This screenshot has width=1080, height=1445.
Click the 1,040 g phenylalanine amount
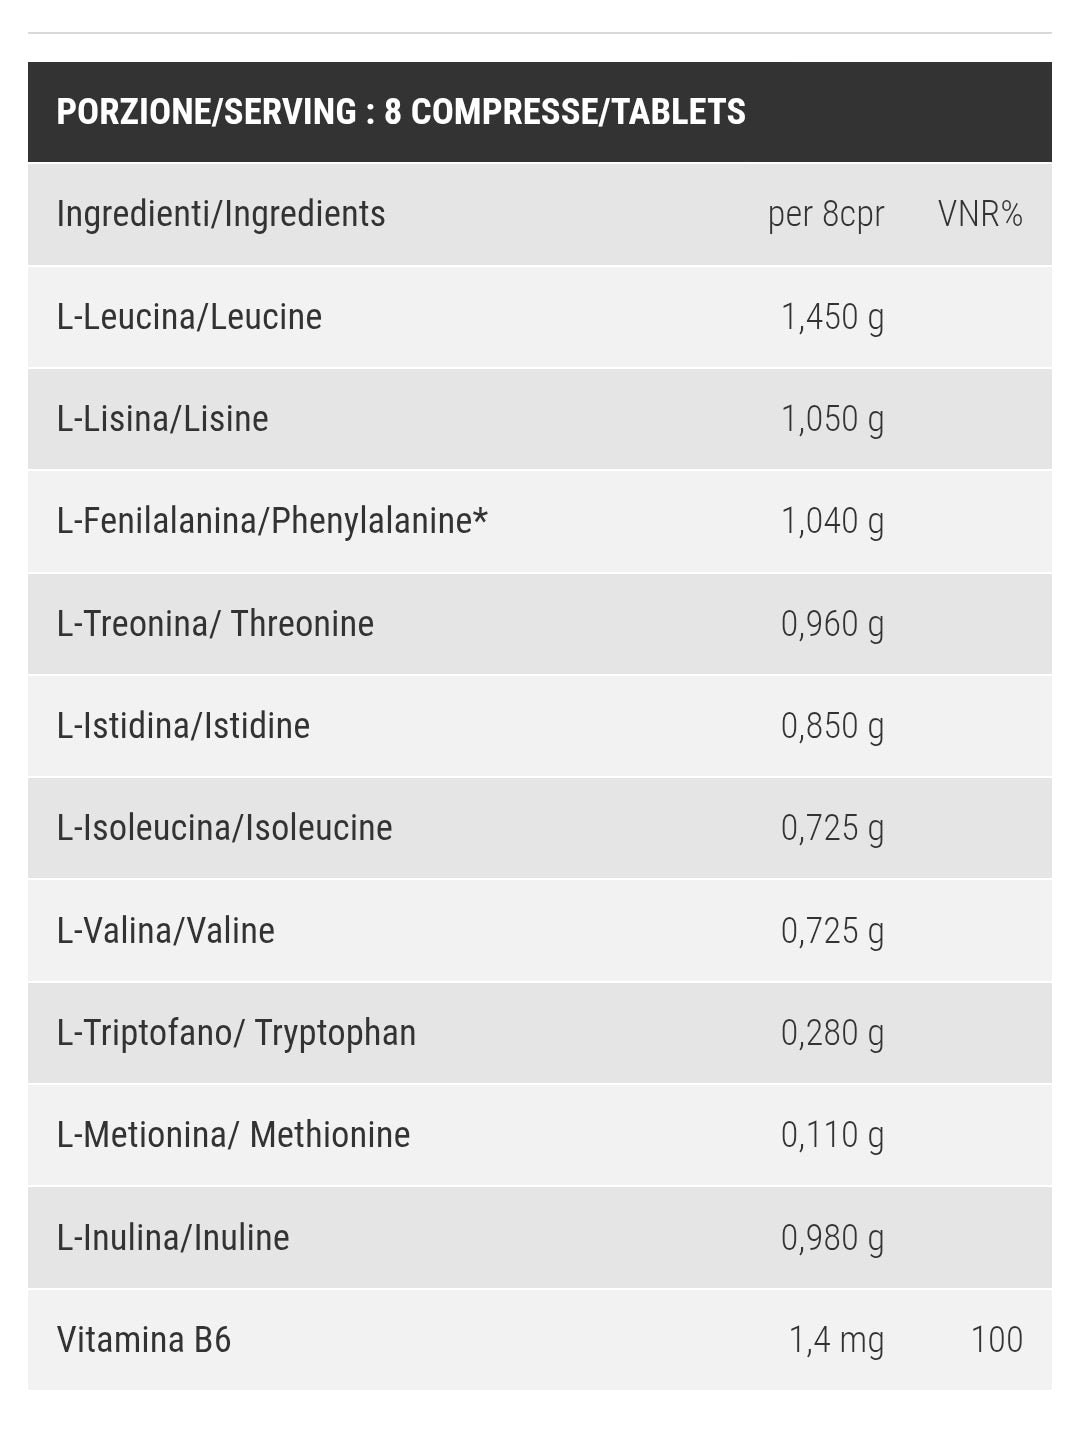click(832, 521)
